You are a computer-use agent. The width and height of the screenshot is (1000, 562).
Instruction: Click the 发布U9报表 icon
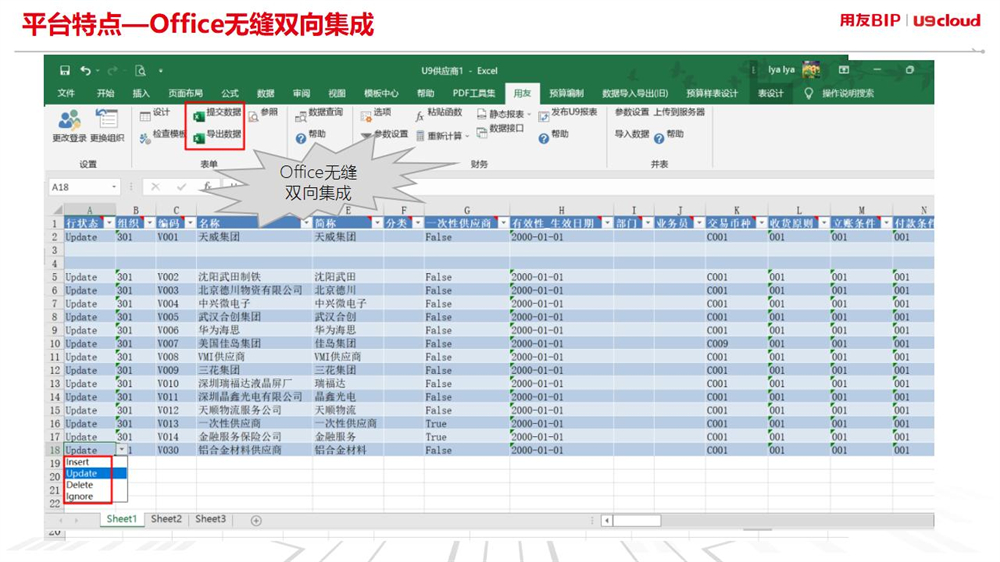[x=543, y=116]
